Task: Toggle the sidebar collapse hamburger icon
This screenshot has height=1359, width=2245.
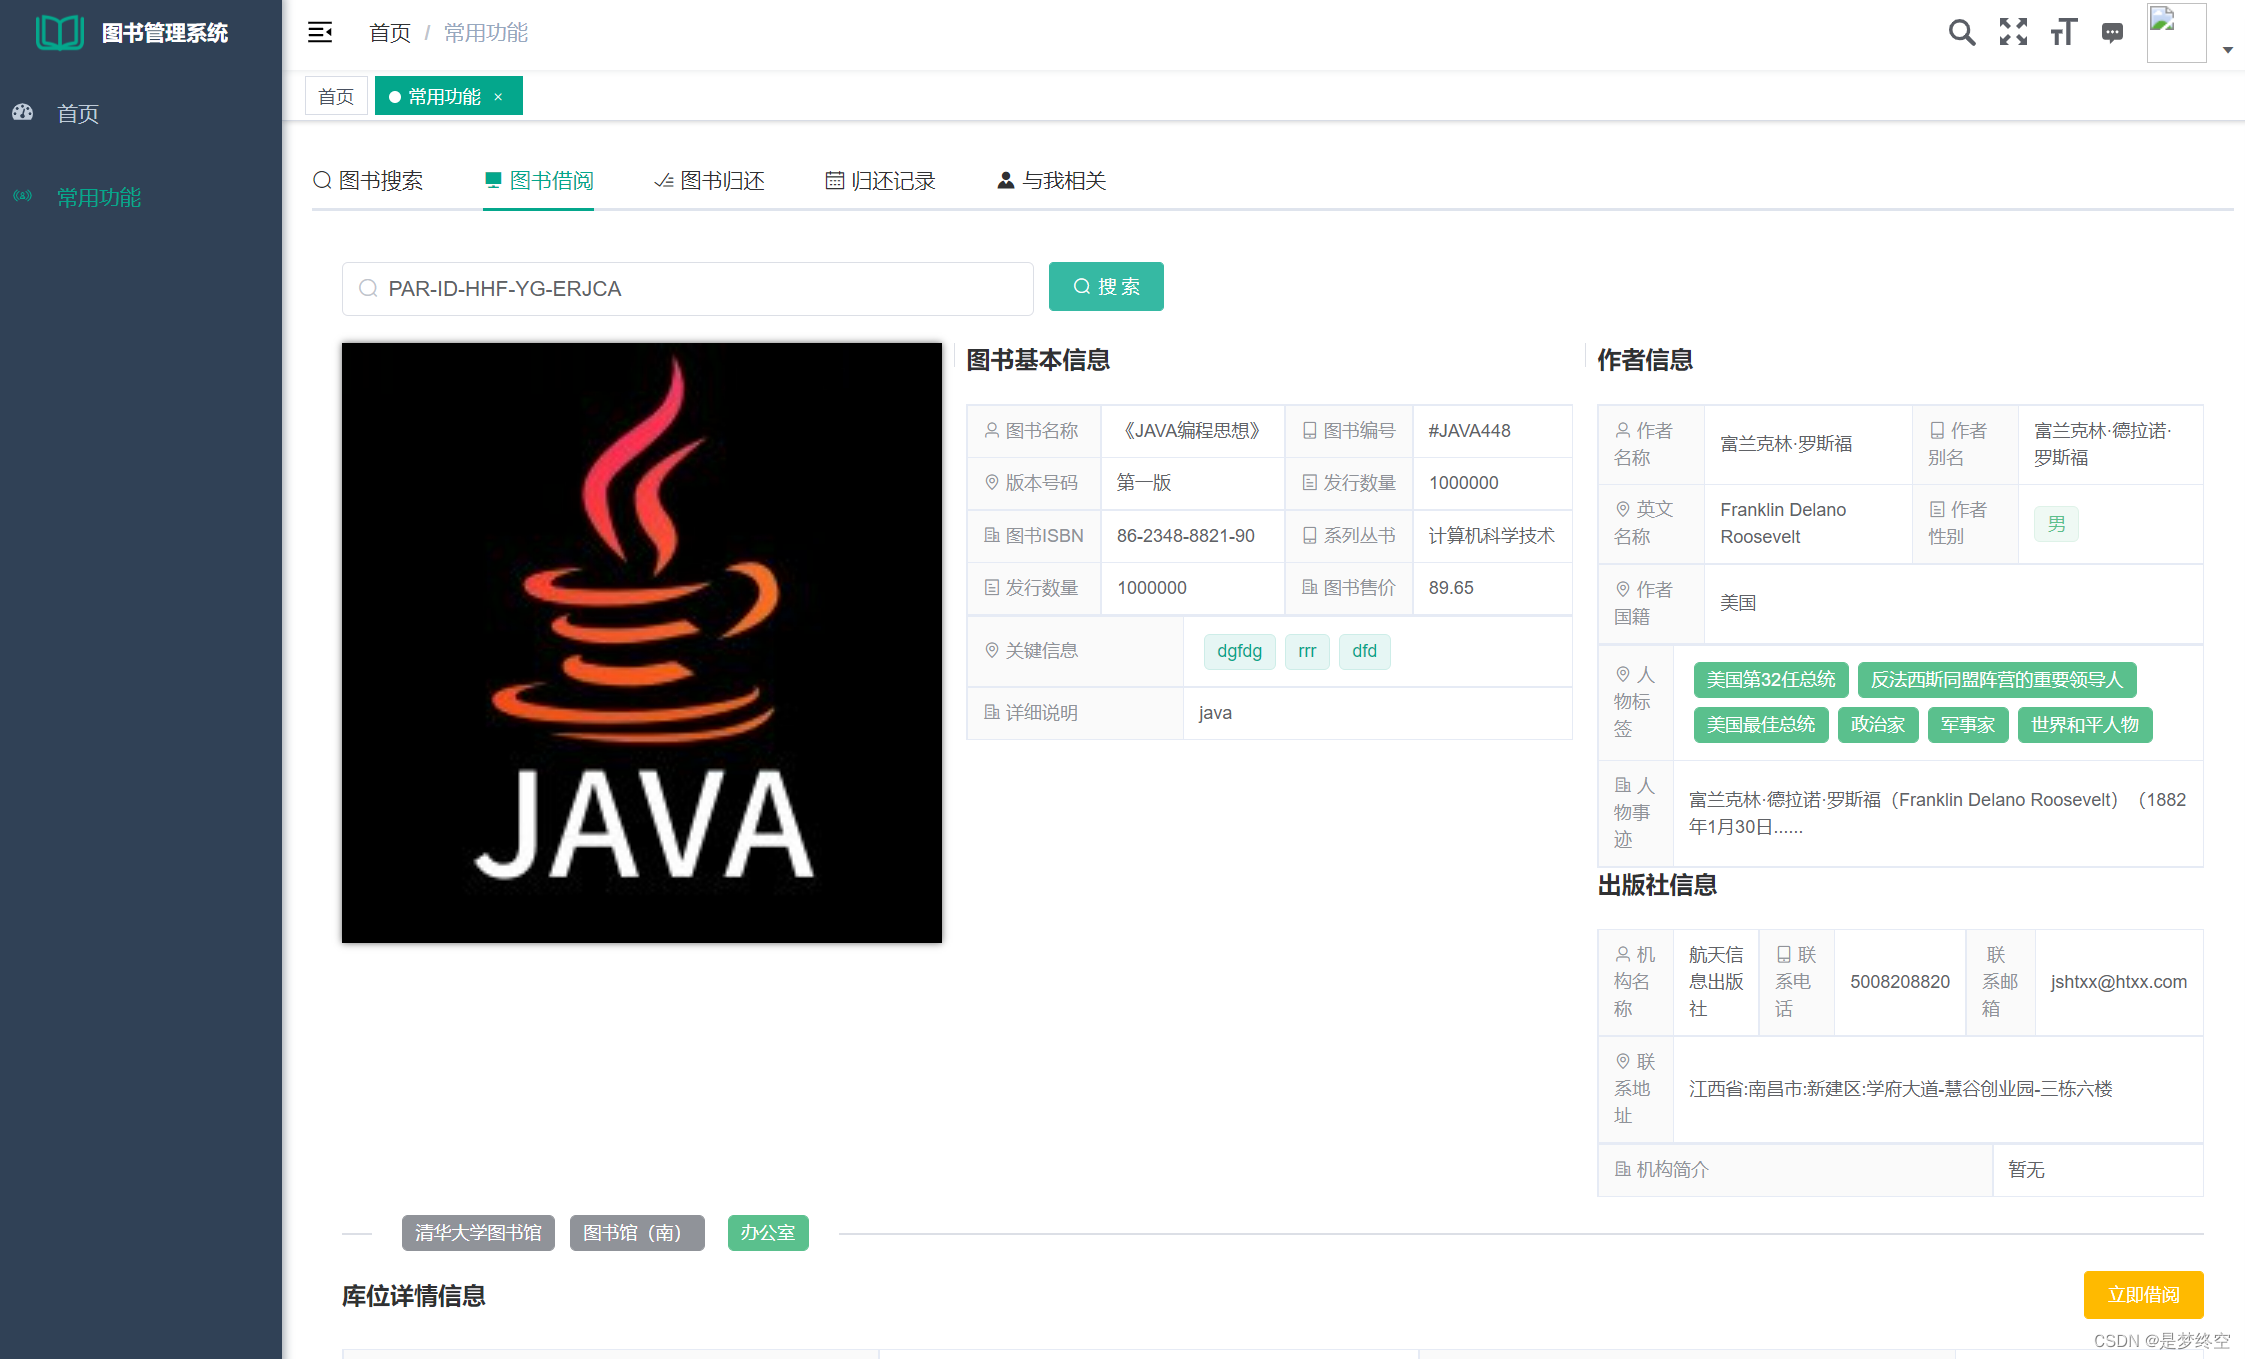Action: (x=320, y=33)
